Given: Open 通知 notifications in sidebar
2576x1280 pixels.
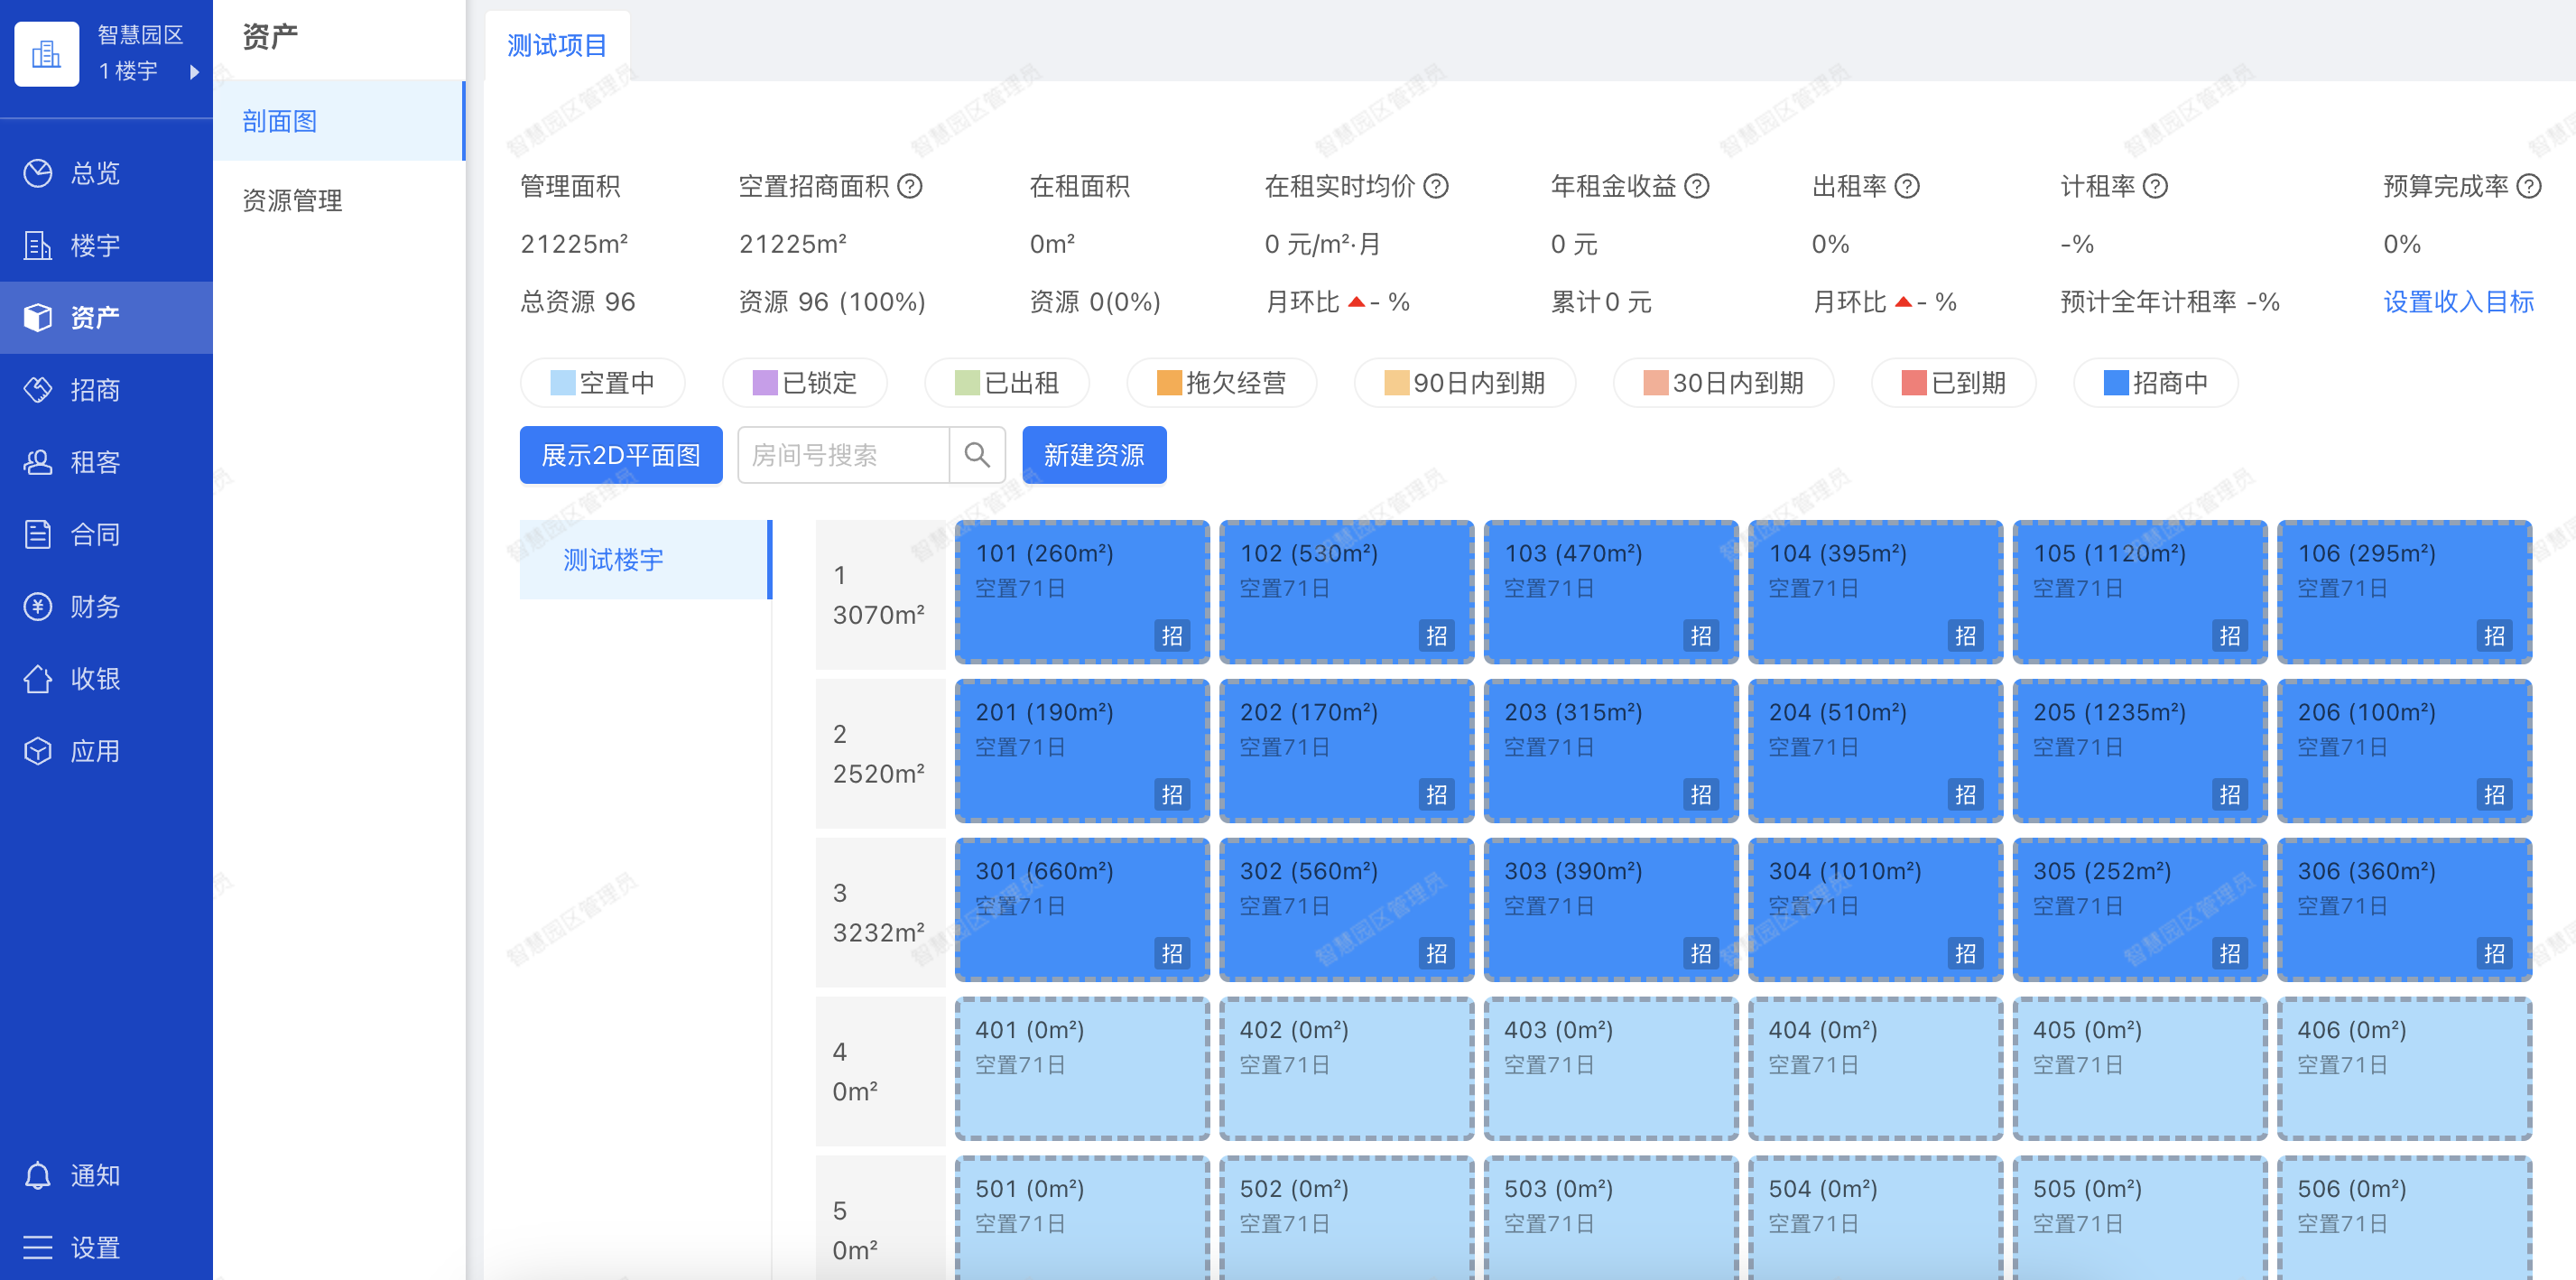Looking at the screenshot, I should click(106, 1176).
